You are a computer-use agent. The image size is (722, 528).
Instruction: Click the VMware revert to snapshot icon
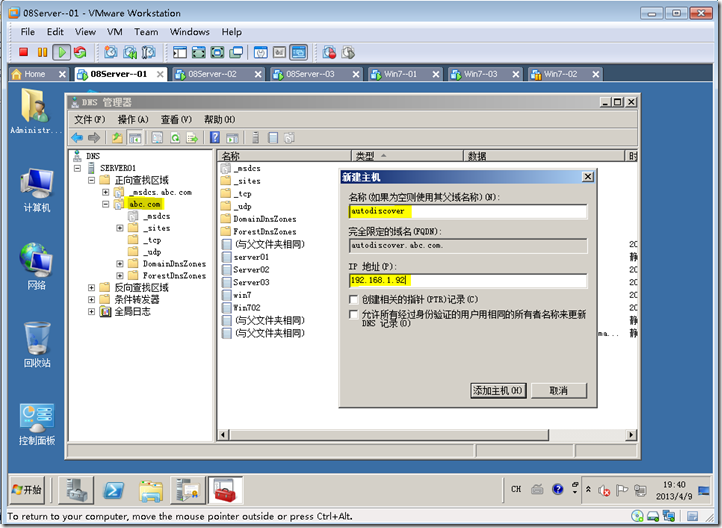[130, 52]
